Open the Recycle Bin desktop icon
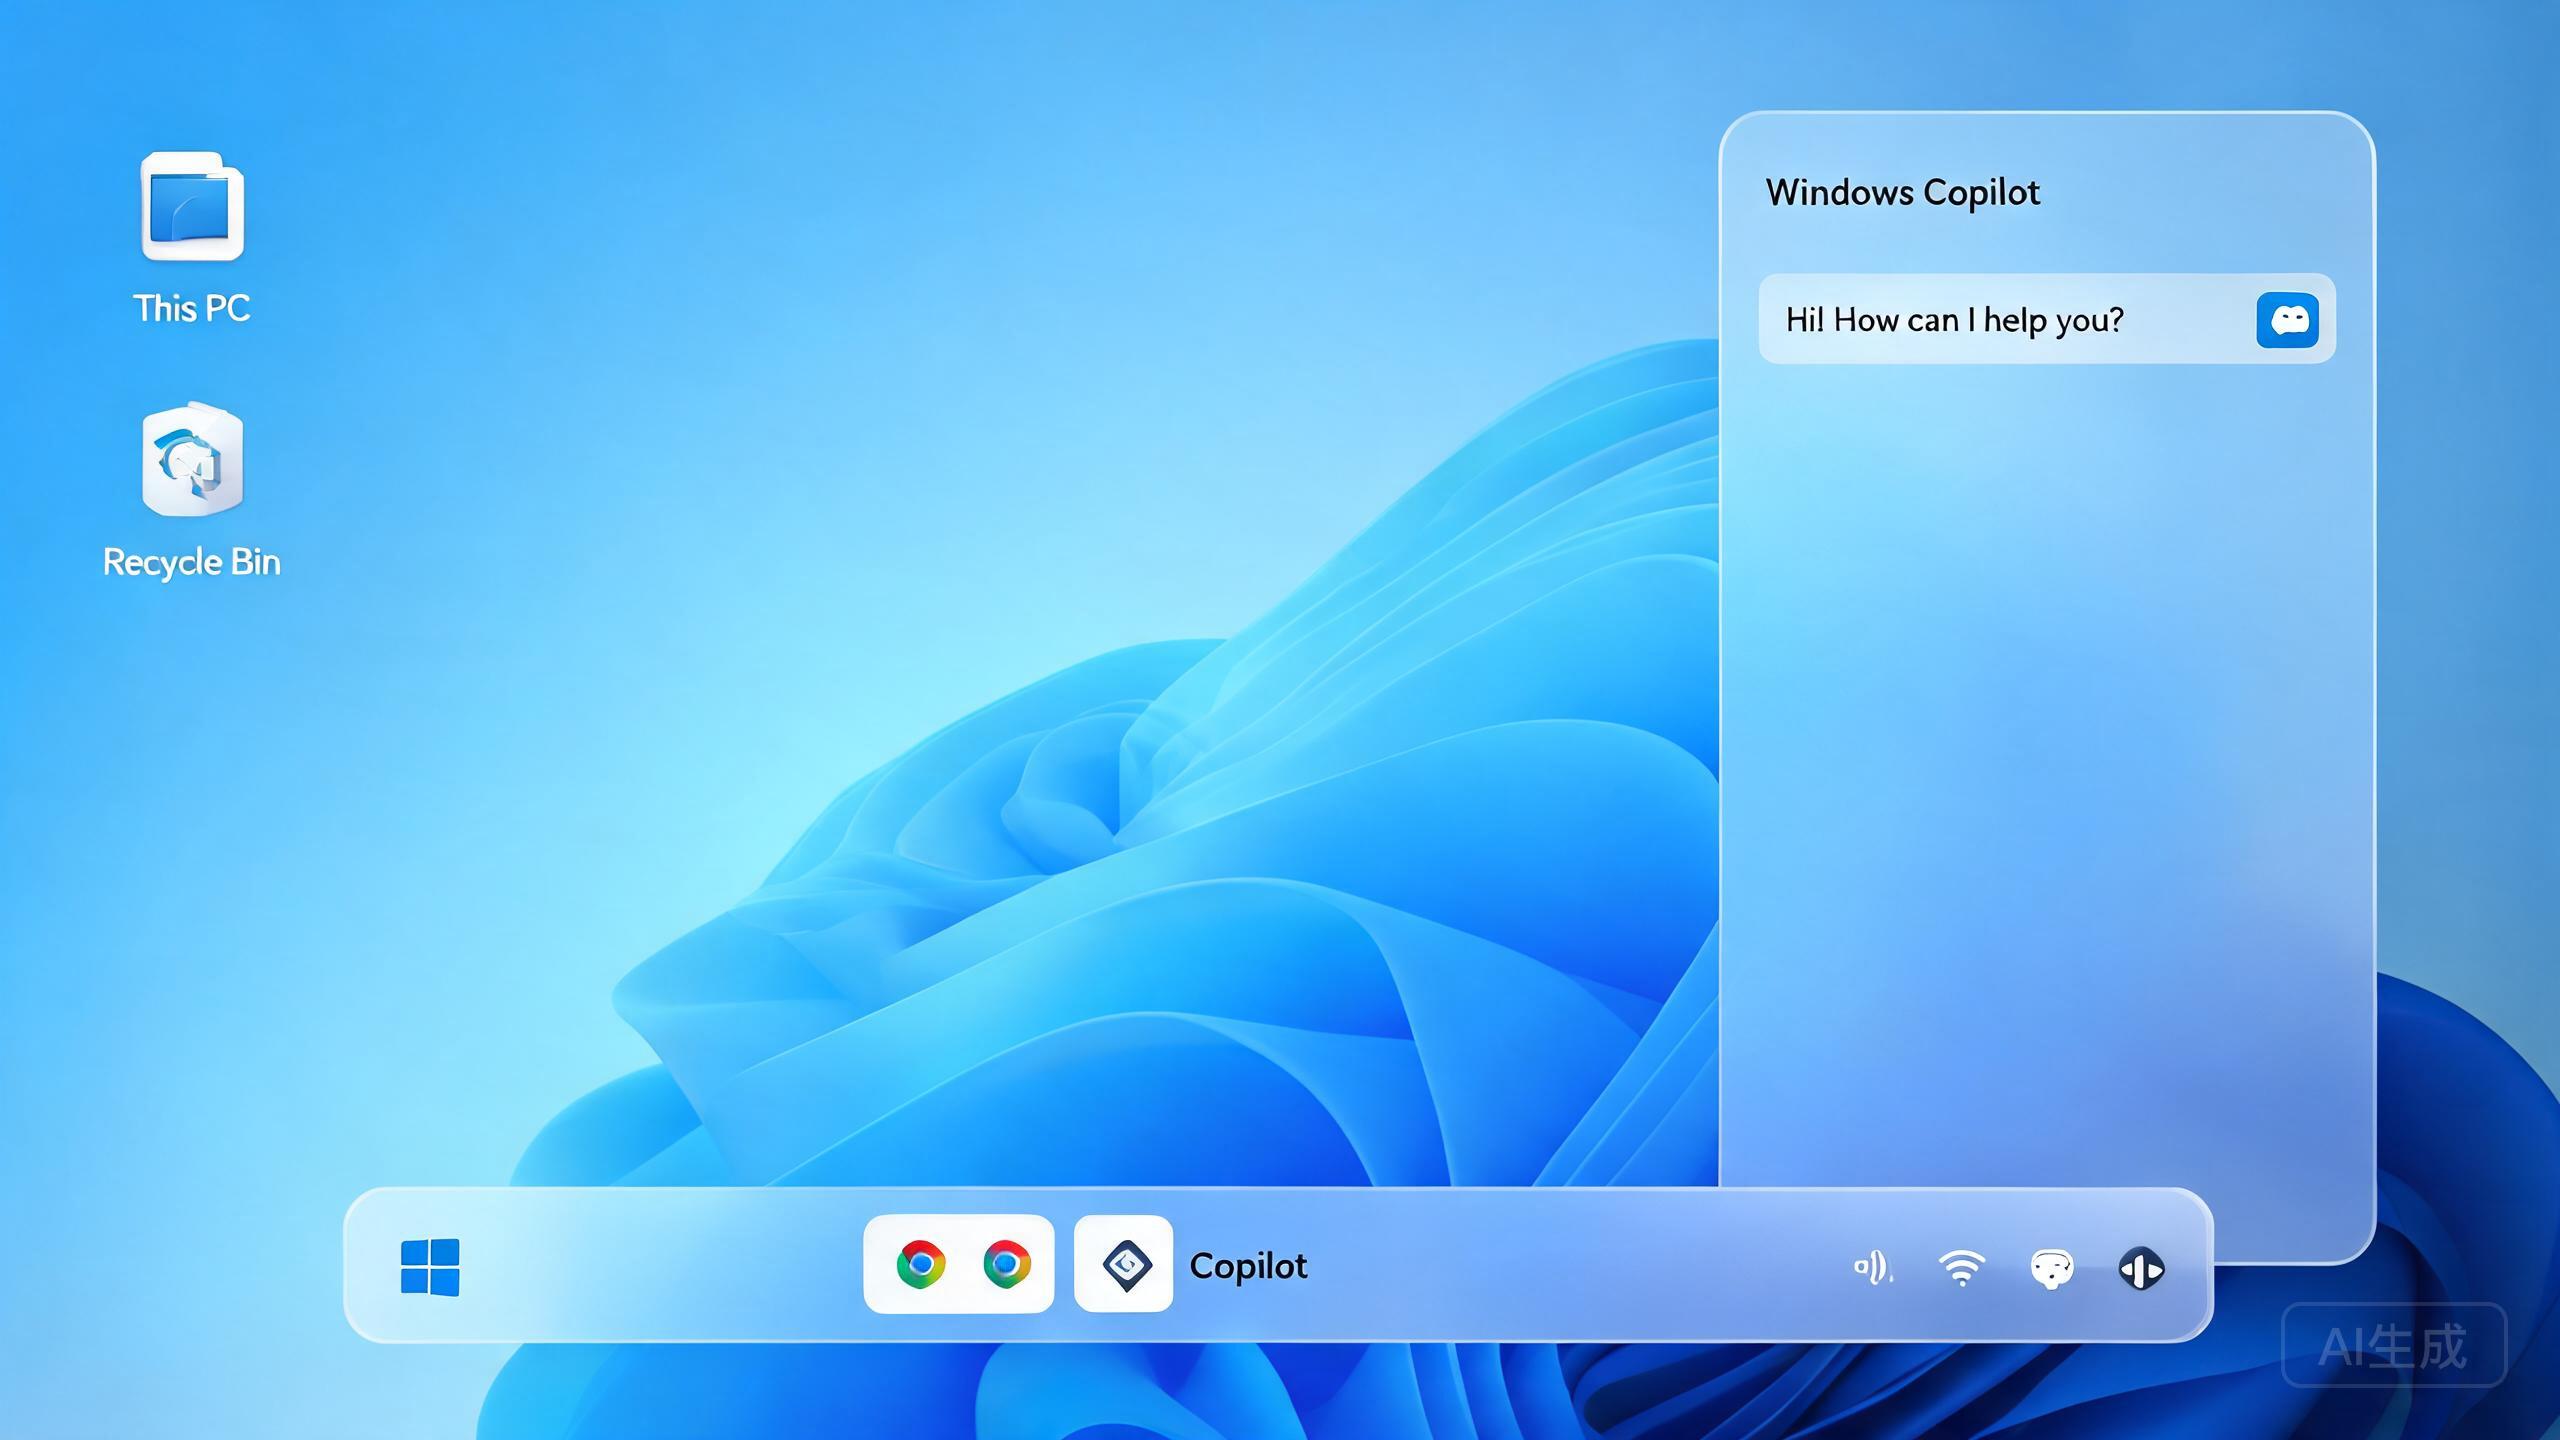 coord(192,459)
